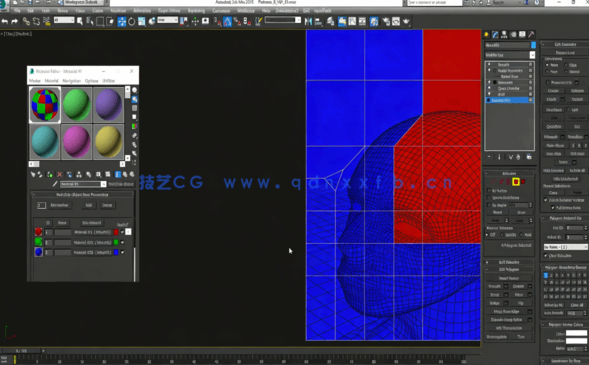
Task: Click the Set Number button
Action: 59,205
